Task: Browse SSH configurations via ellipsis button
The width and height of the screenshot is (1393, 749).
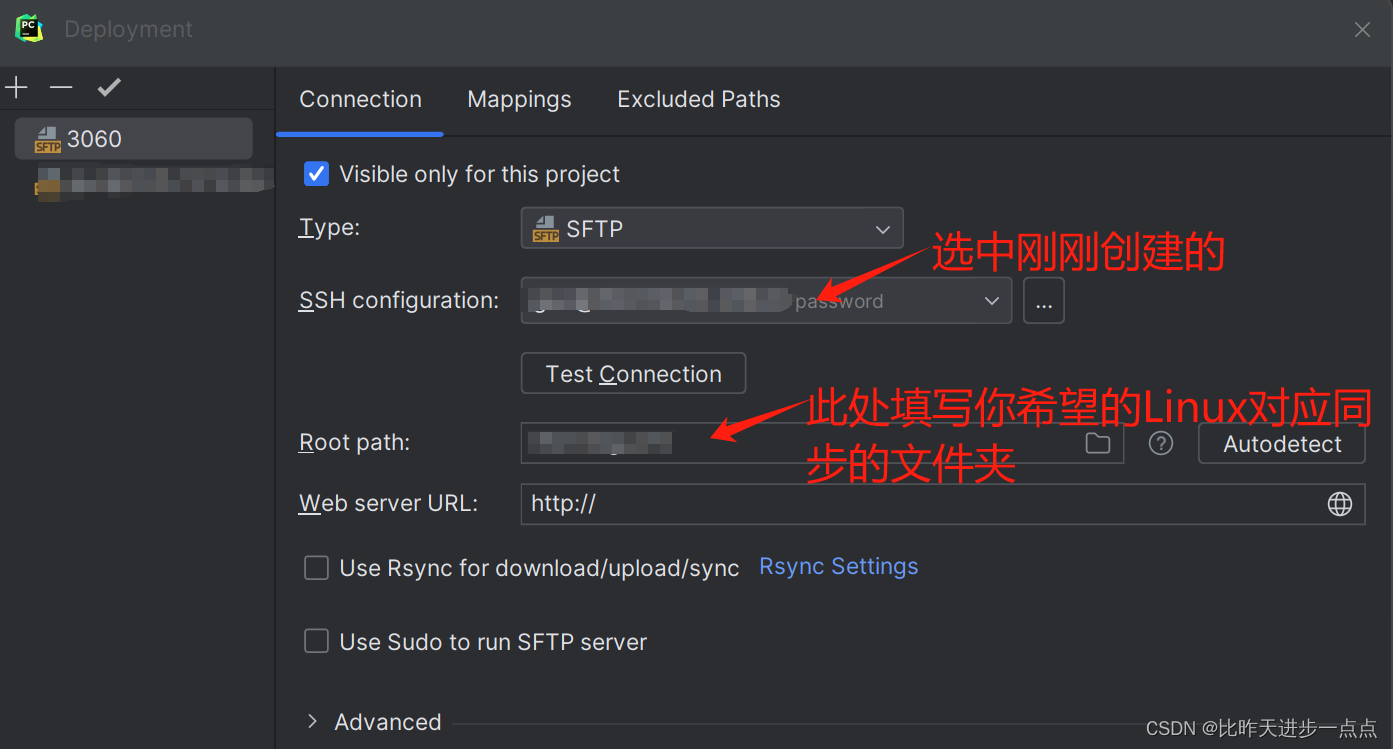Action: pyautogui.click(x=1043, y=300)
